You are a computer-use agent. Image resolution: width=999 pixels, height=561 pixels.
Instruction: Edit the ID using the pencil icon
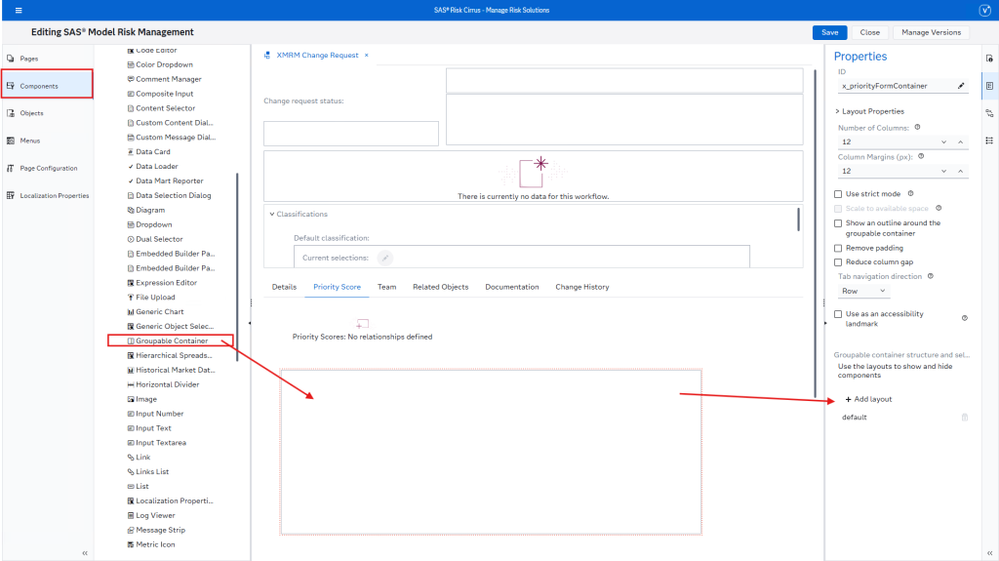click(x=961, y=85)
